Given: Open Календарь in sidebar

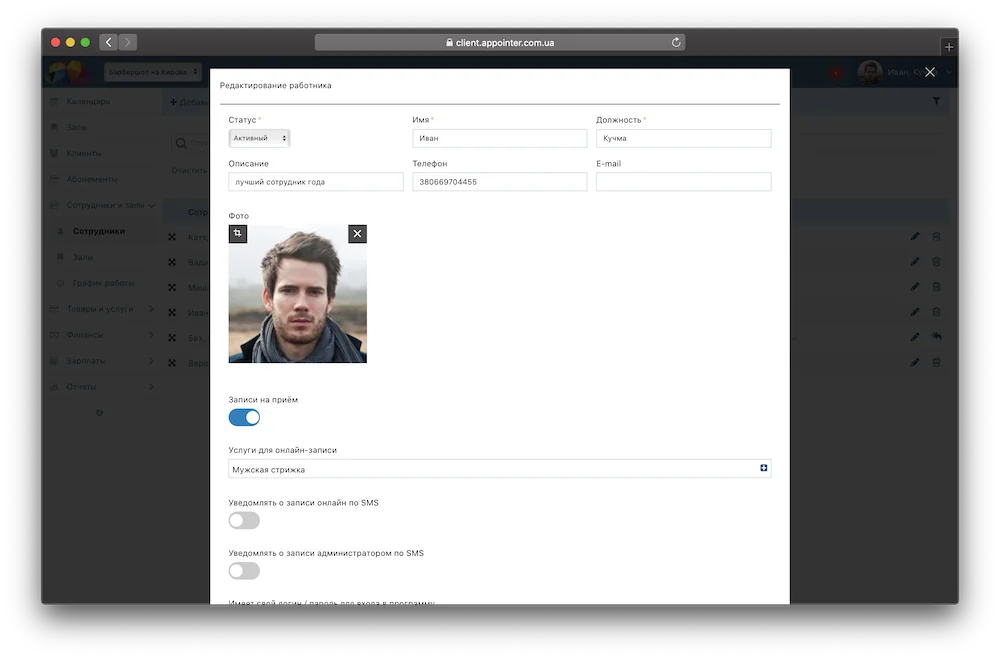Looking at the screenshot, I should click(88, 101).
